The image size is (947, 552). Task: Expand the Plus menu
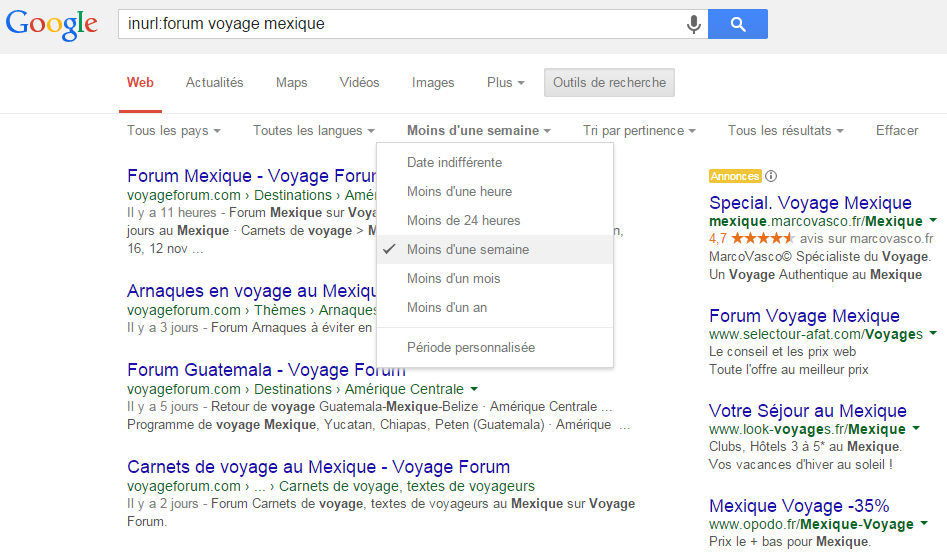pos(506,83)
